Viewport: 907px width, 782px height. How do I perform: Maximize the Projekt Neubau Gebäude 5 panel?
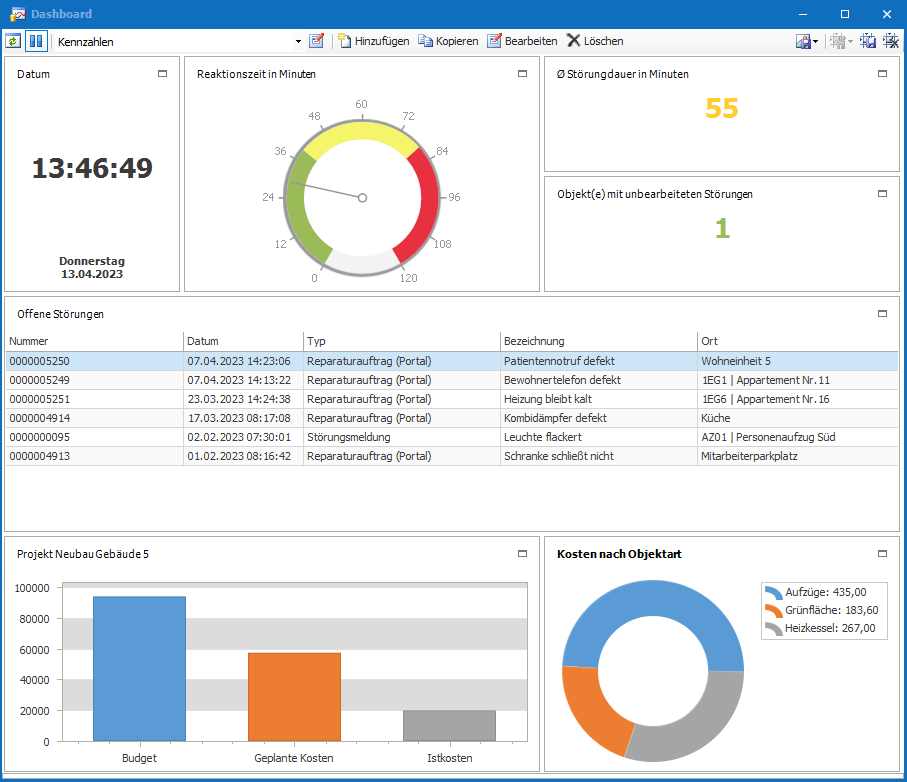point(522,554)
